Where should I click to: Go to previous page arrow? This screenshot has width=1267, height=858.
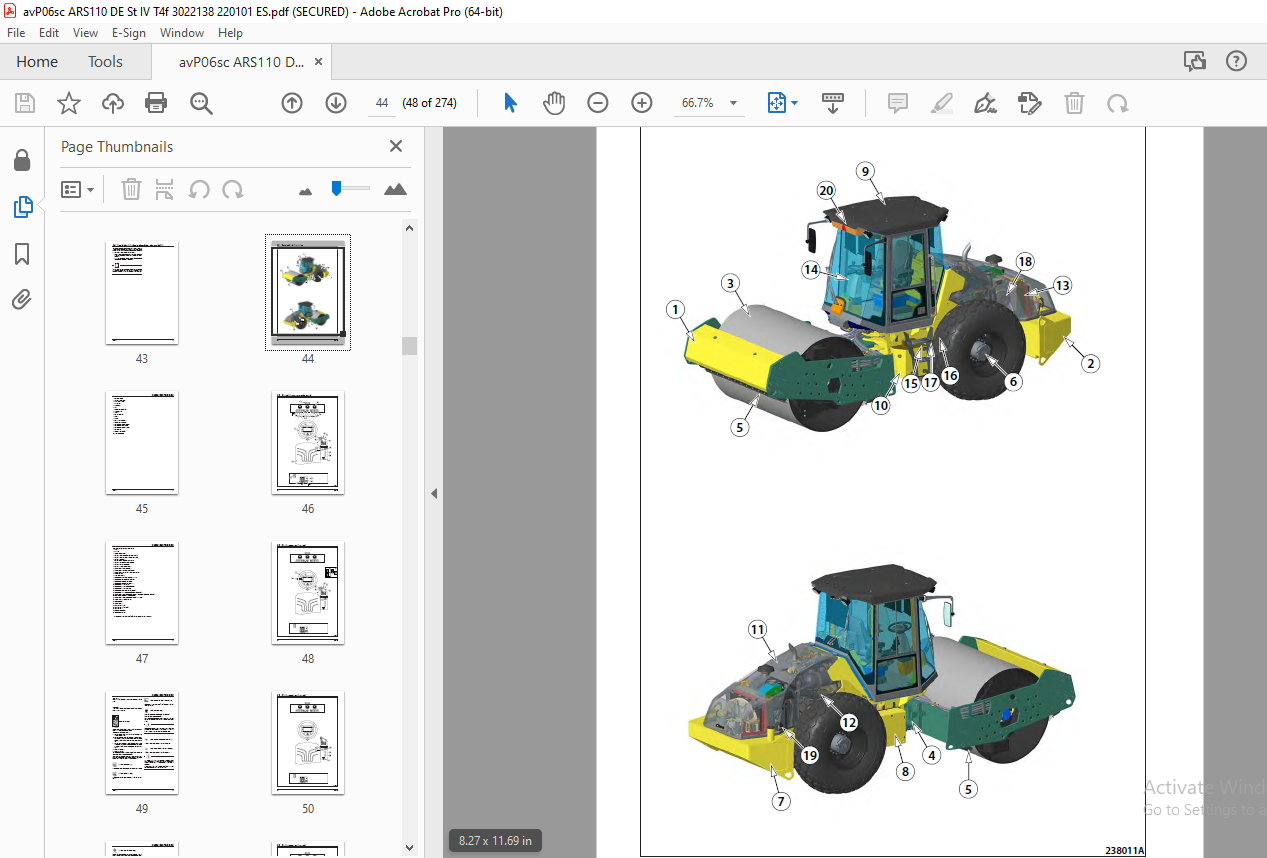click(x=292, y=103)
